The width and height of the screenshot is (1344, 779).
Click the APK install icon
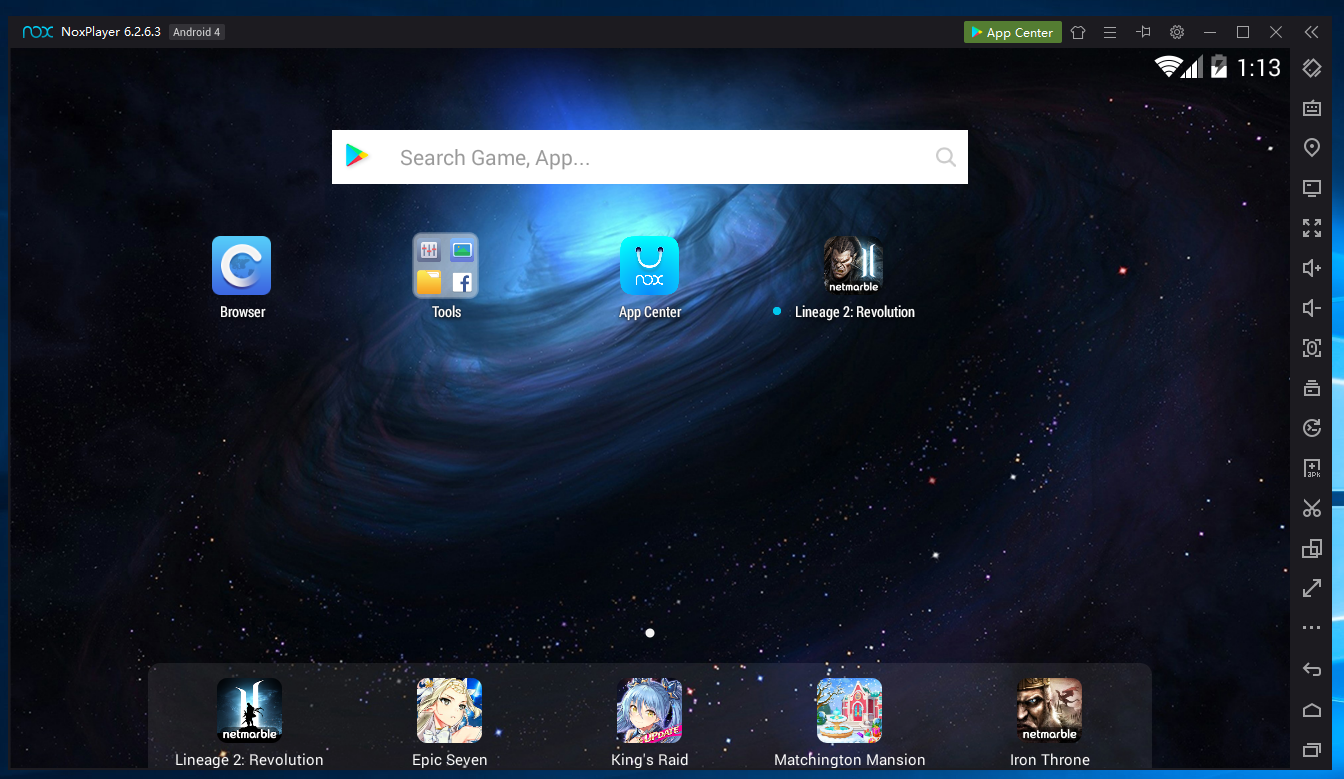point(1312,468)
